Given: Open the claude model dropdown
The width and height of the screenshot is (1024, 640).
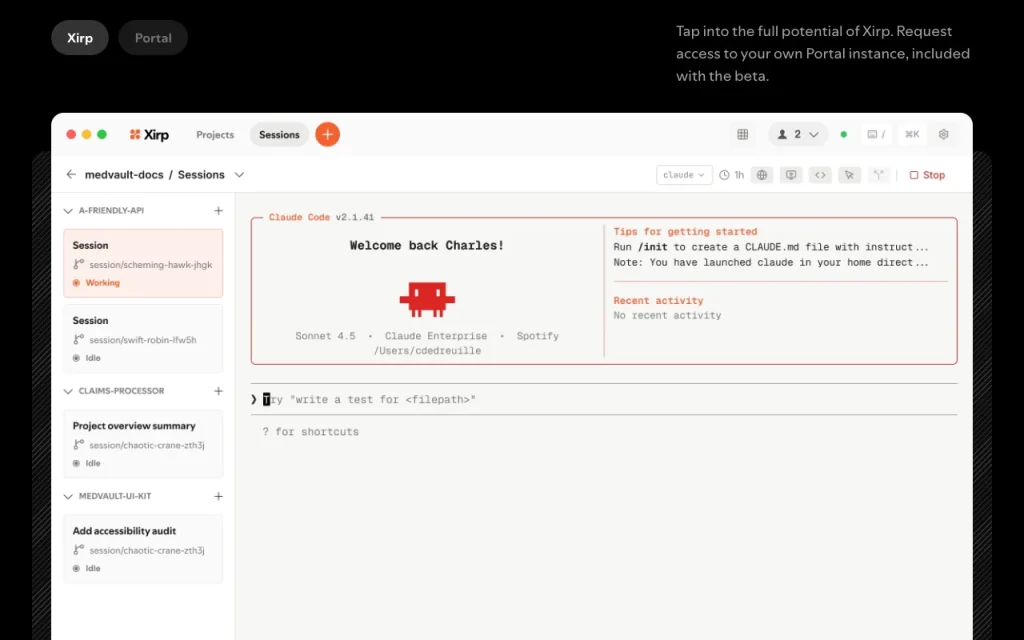Looking at the screenshot, I should click(684, 175).
